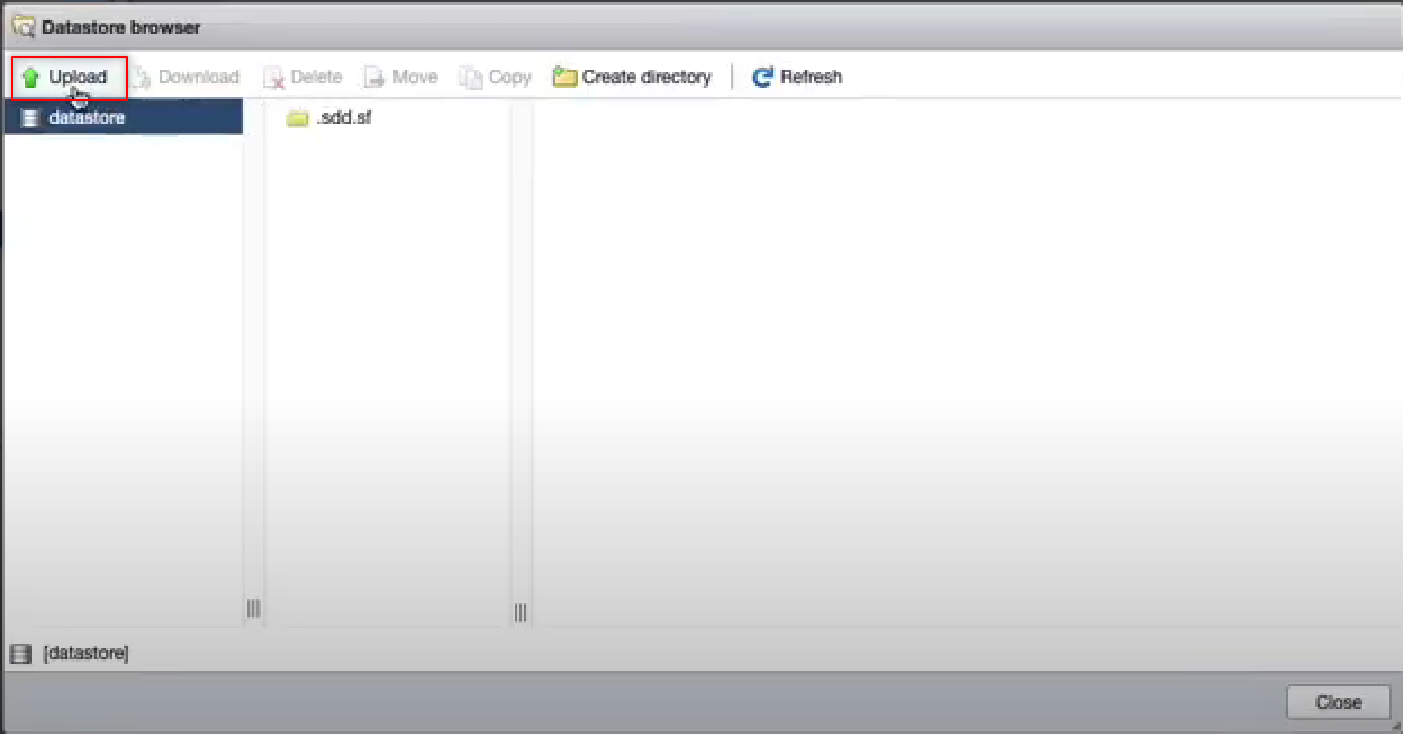
Task: Click the .sdd.sf yellow folder icon
Action: pyautogui.click(x=297, y=118)
